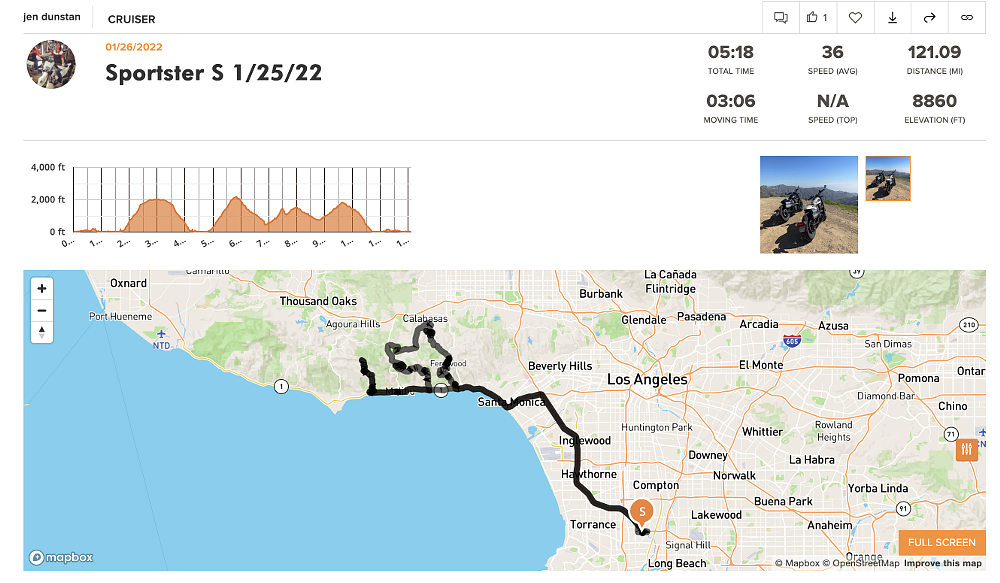Viewport: 1000px width, 583px height.
Task: View the large motorcycle photo thumbnail
Action: pos(808,205)
